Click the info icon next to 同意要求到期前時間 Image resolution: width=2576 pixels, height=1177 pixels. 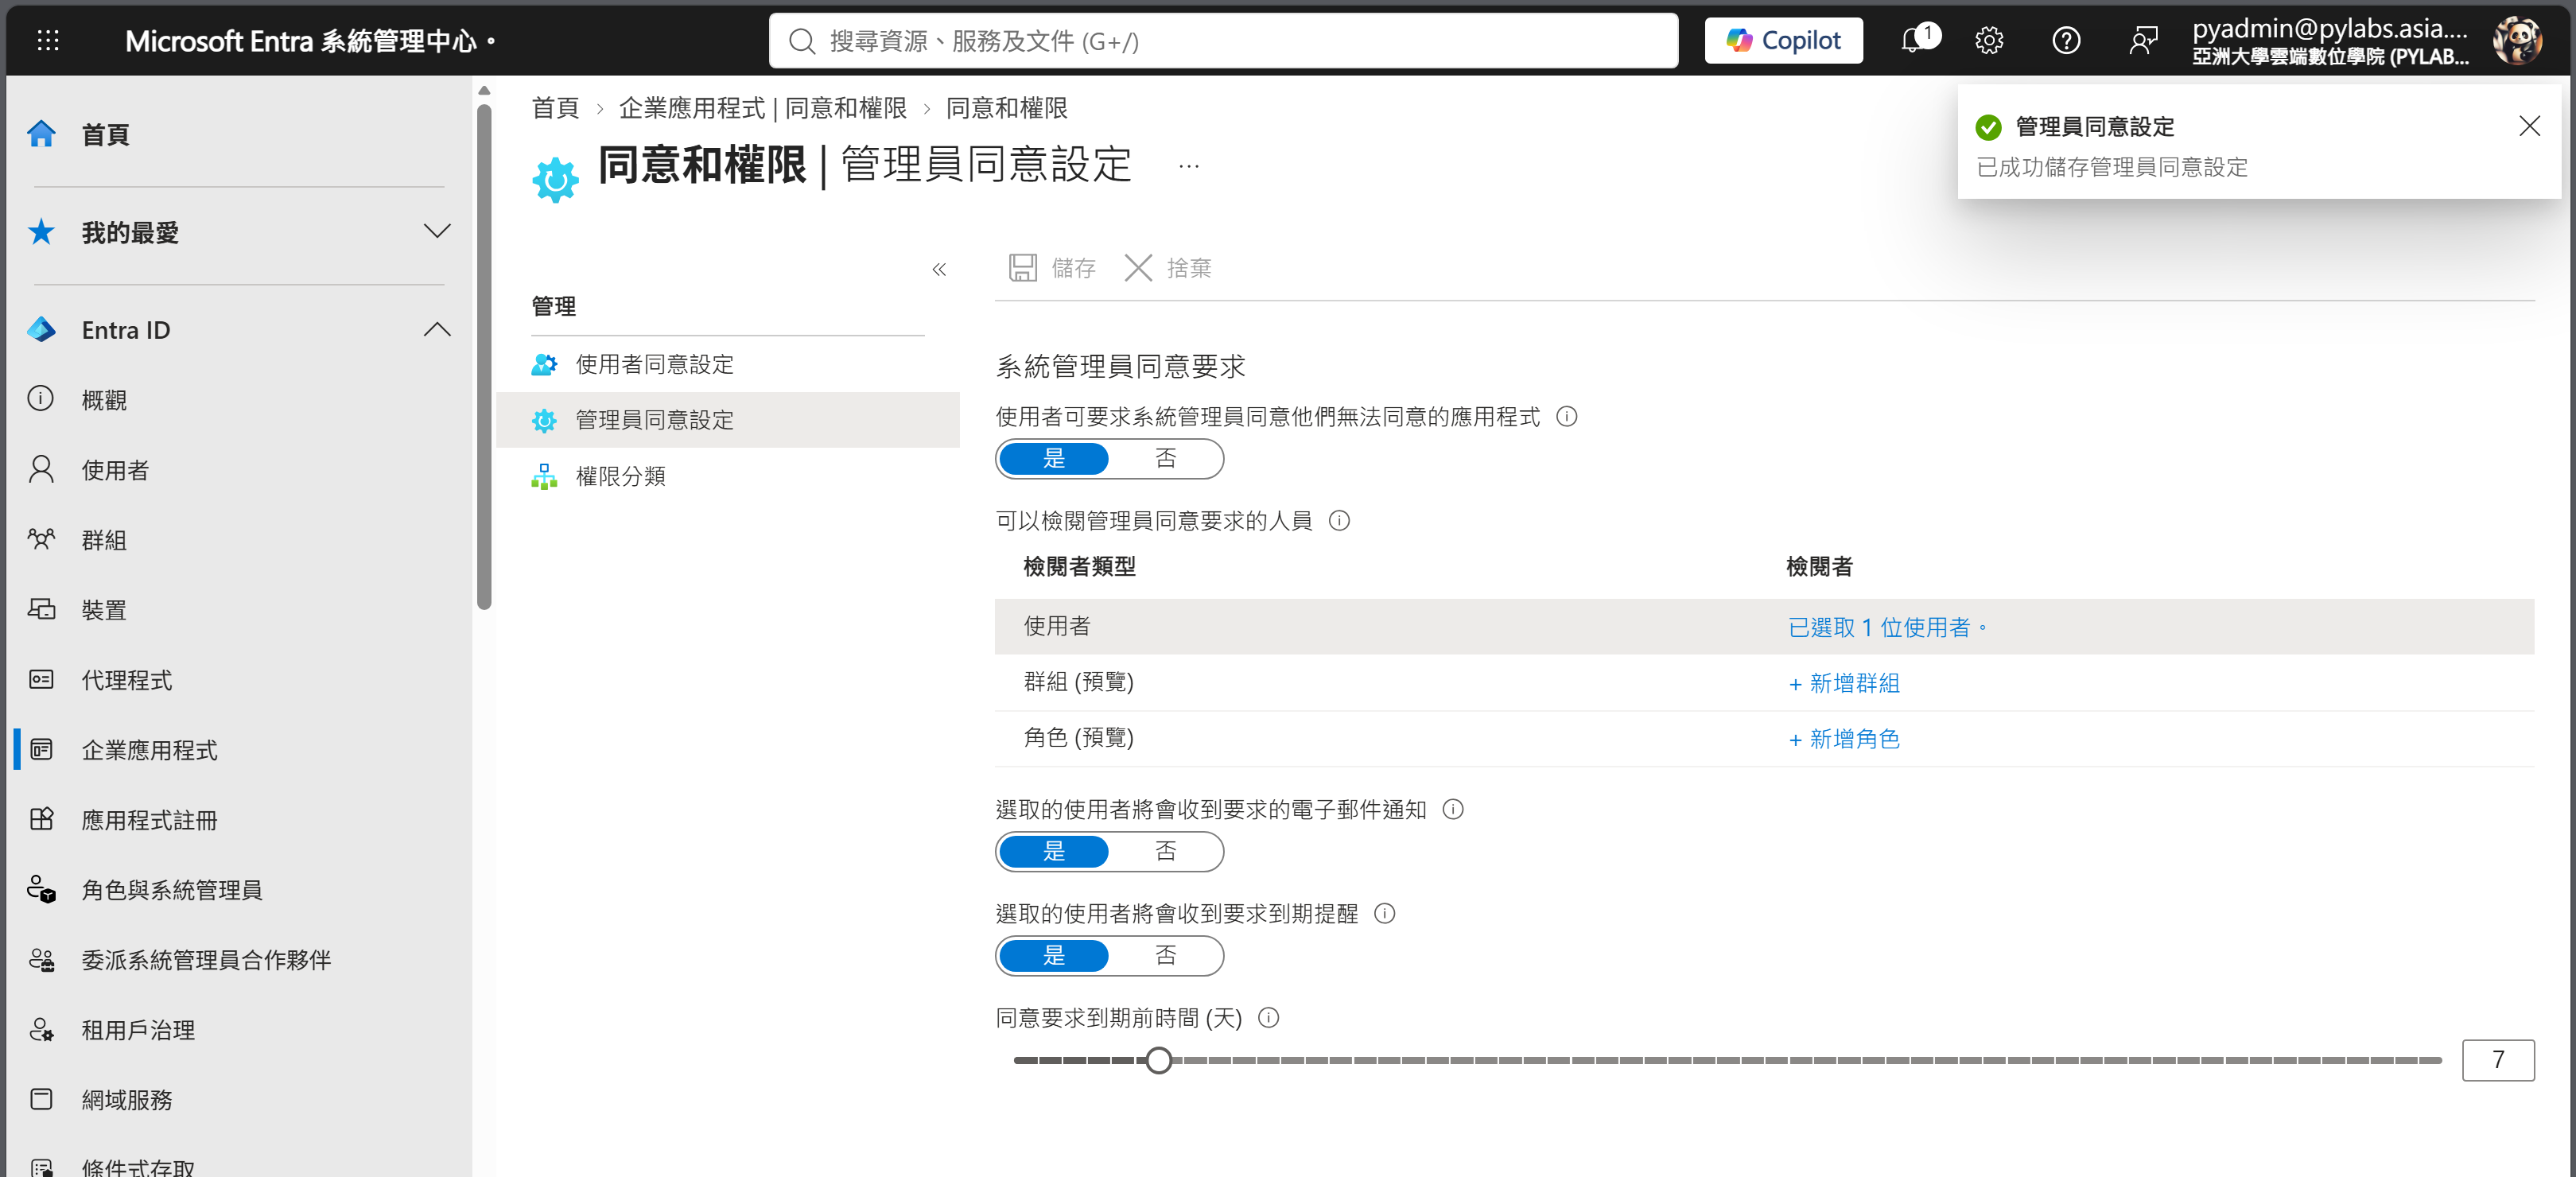(1269, 1018)
